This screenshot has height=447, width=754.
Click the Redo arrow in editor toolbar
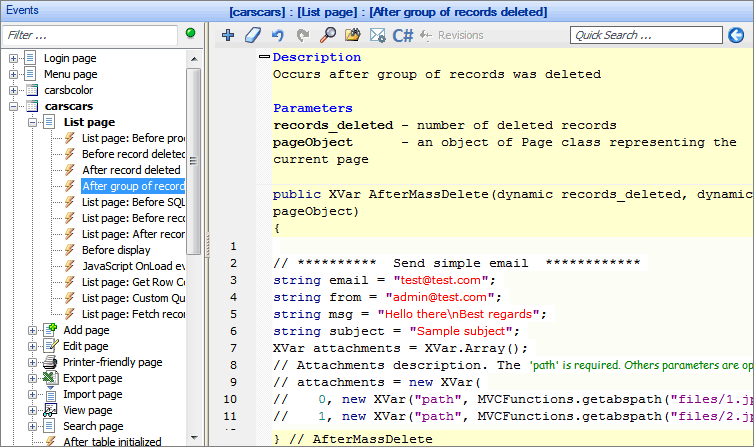coord(301,35)
